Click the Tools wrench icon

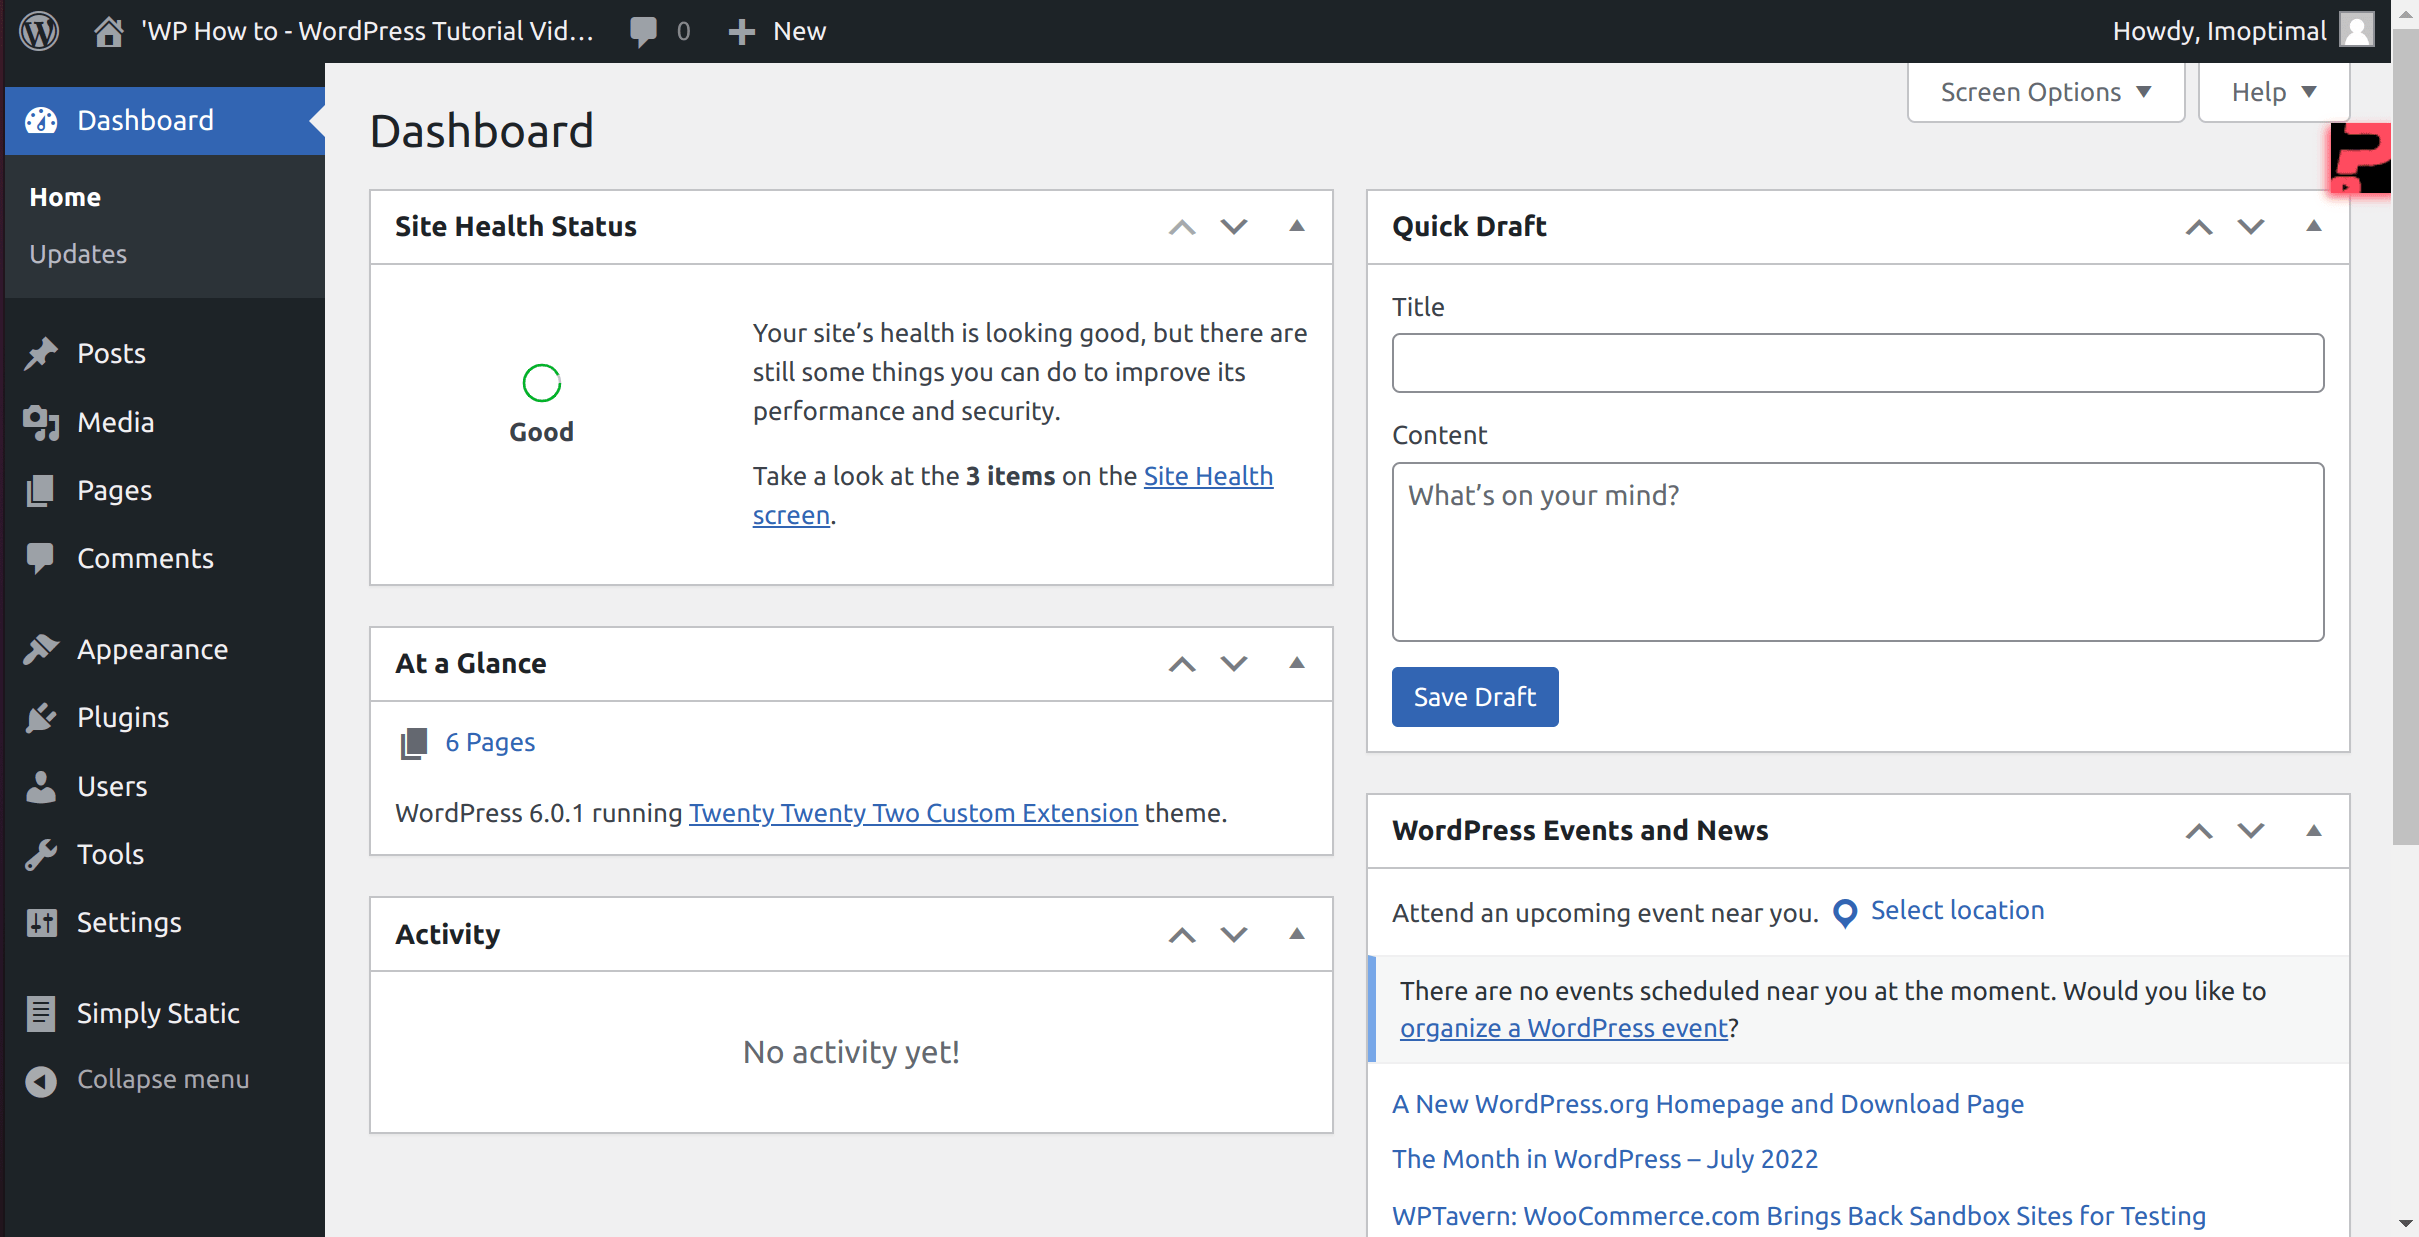[41, 854]
